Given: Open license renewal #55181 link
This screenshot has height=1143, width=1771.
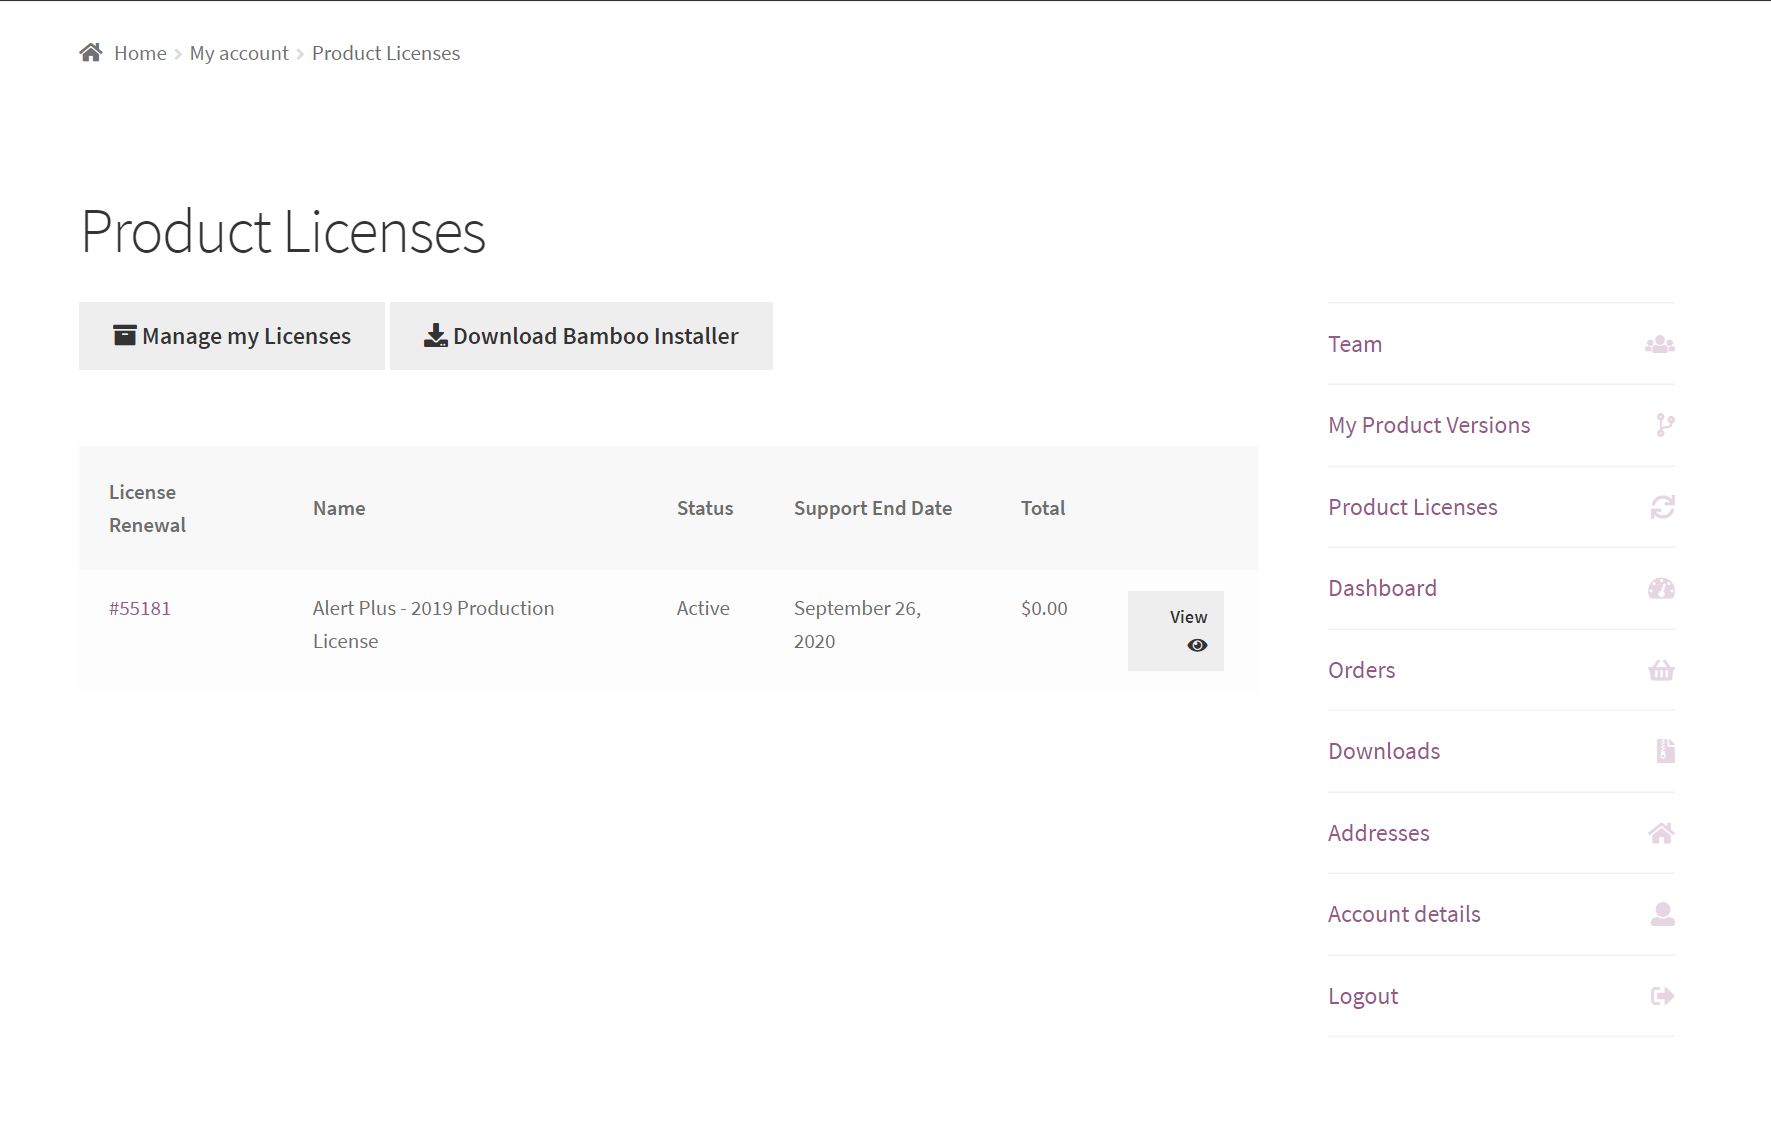Looking at the screenshot, I should (x=140, y=608).
